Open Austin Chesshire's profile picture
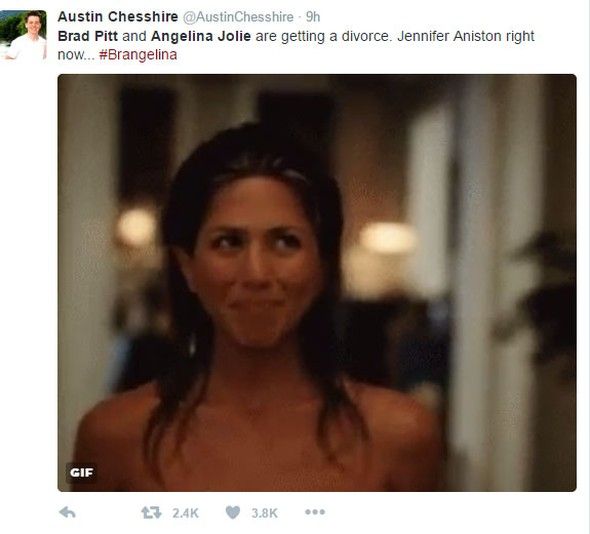Image resolution: width=590 pixels, height=534 pixels. (x=23, y=35)
